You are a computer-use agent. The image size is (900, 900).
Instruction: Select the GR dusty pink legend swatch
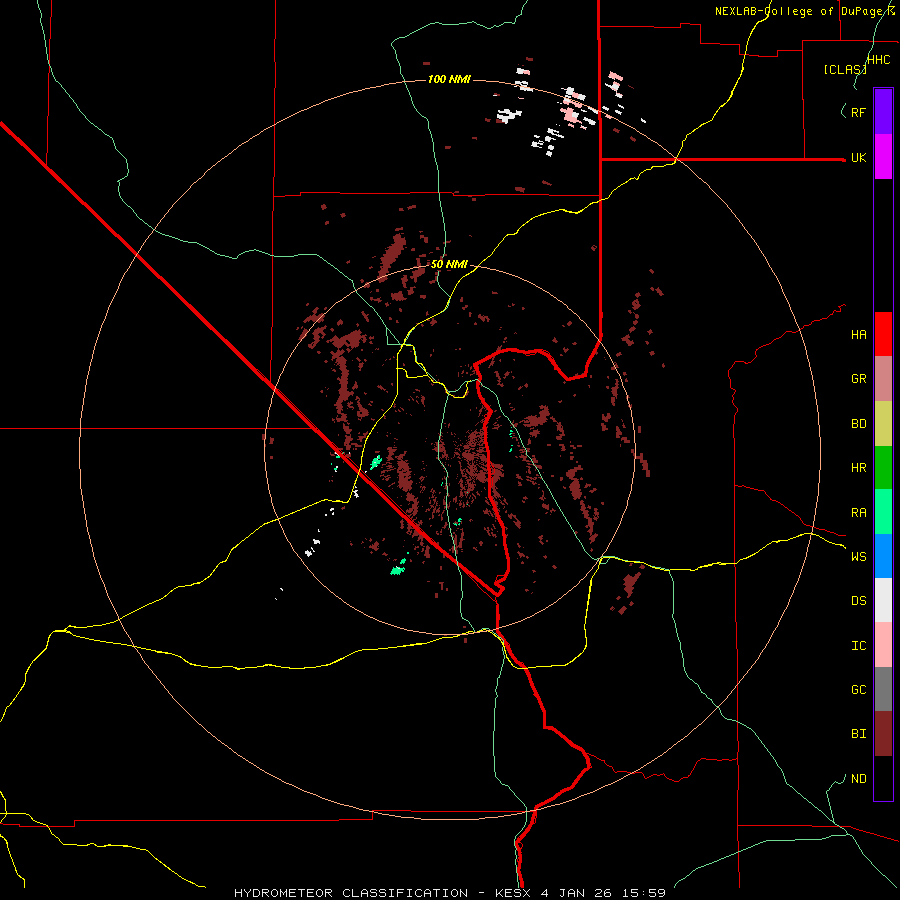(x=883, y=378)
